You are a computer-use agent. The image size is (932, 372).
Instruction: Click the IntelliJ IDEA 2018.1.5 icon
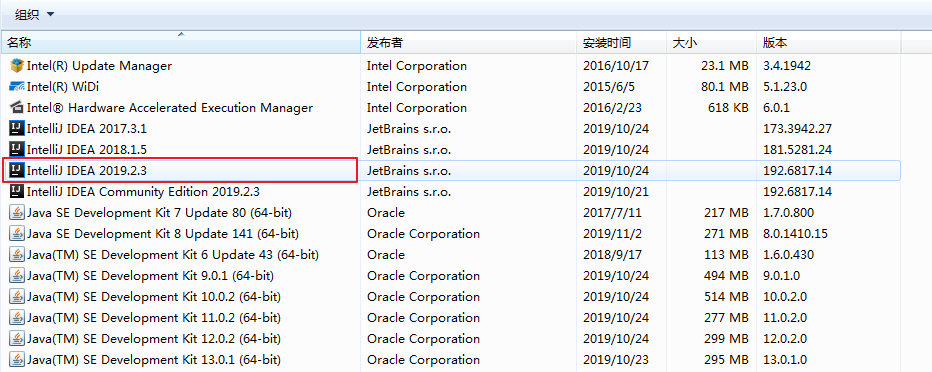click(17, 149)
